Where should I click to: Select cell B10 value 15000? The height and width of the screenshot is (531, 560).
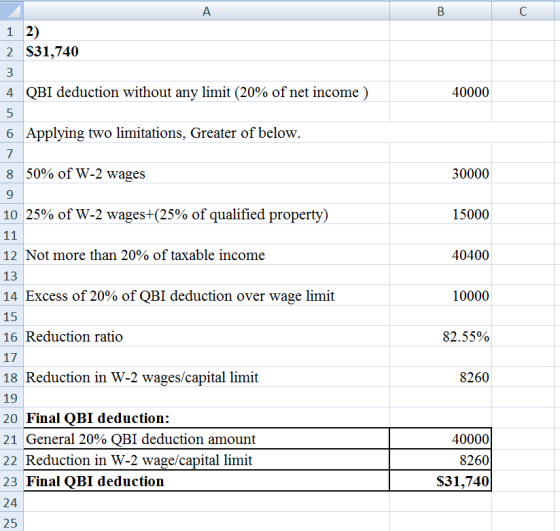[440, 214]
